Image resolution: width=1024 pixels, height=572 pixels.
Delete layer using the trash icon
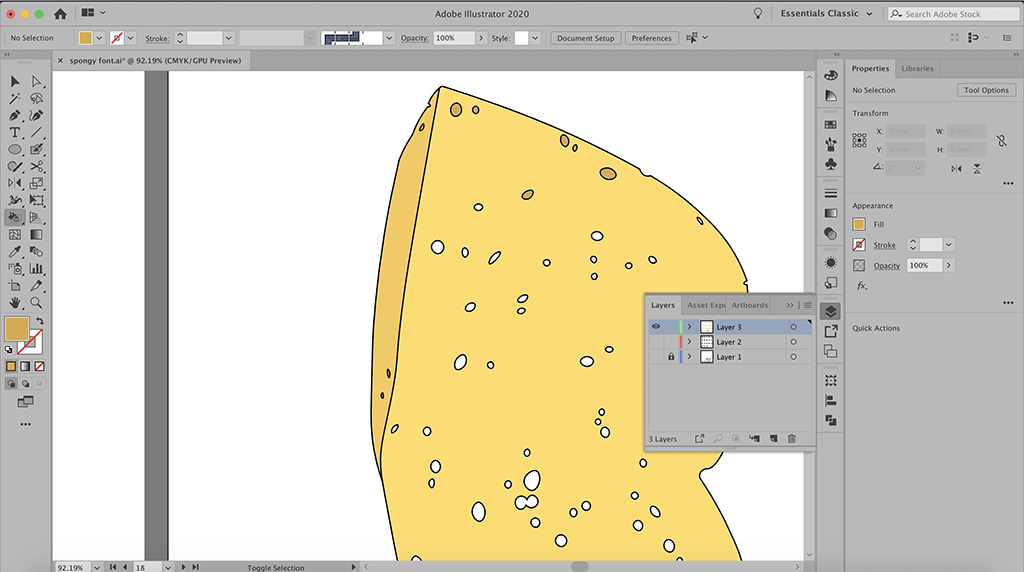pyautogui.click(x=791, y=439)
